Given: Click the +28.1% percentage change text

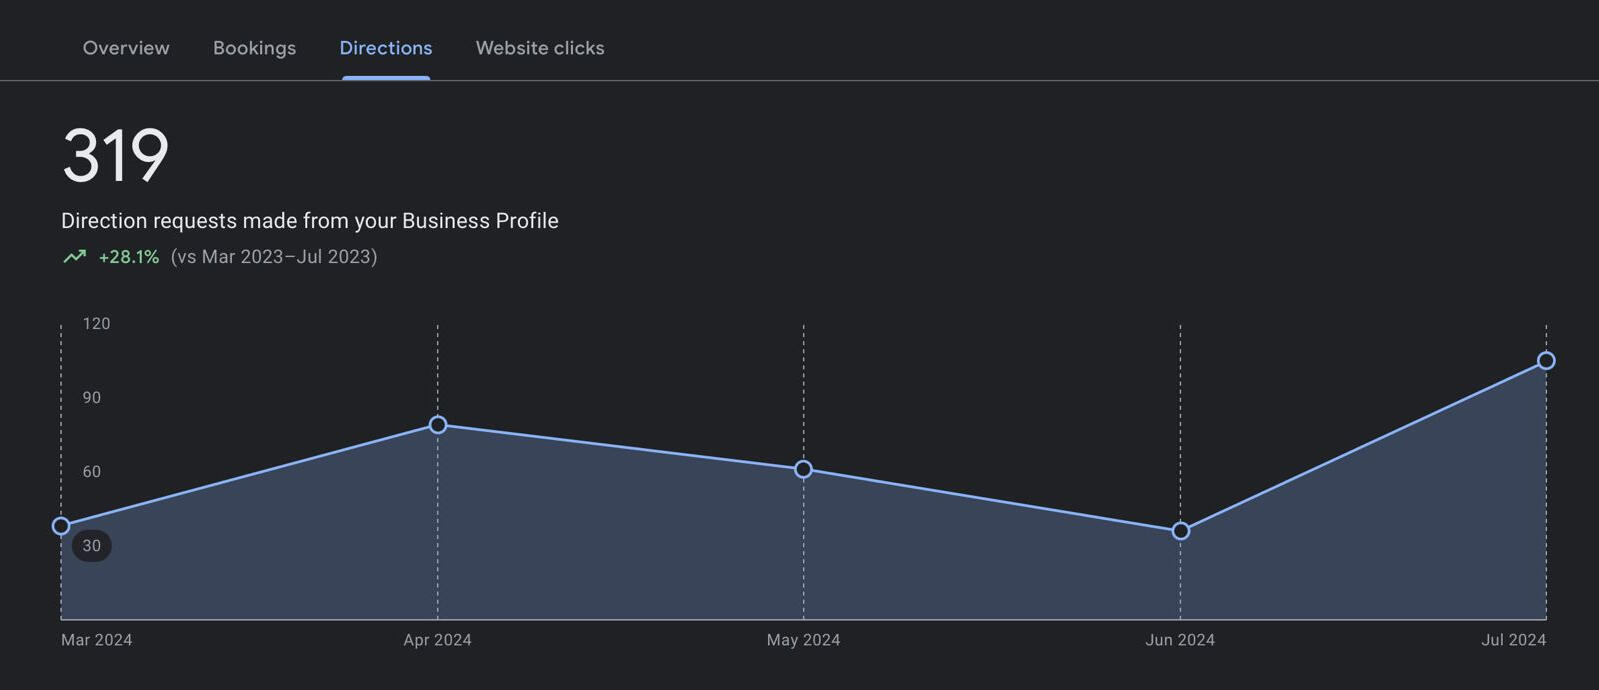Looking at the screenshot, I should 128,256.
